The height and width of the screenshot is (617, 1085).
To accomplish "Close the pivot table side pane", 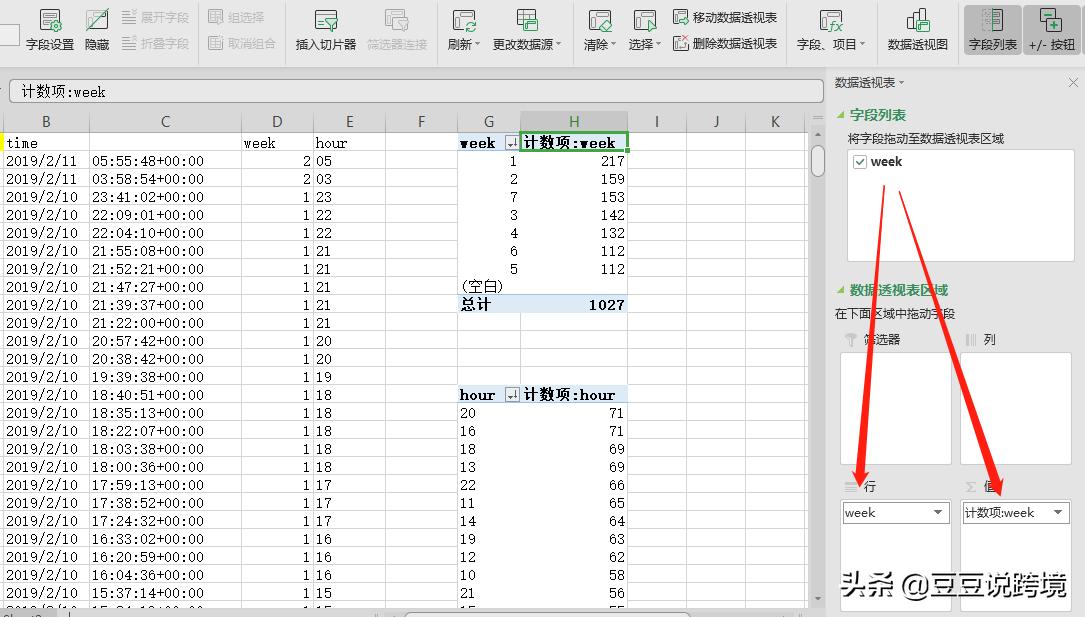I will (1074, 83).
